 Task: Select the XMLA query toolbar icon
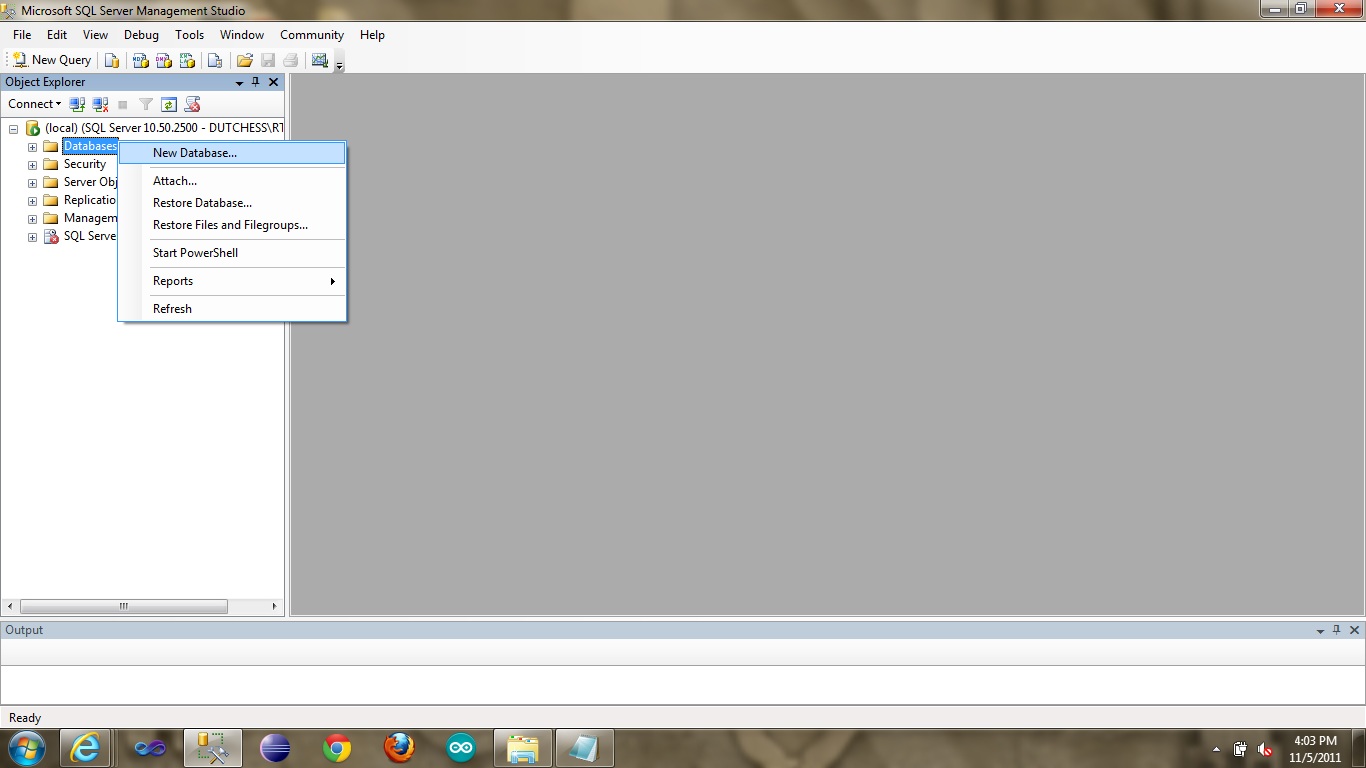coord(188,60)
